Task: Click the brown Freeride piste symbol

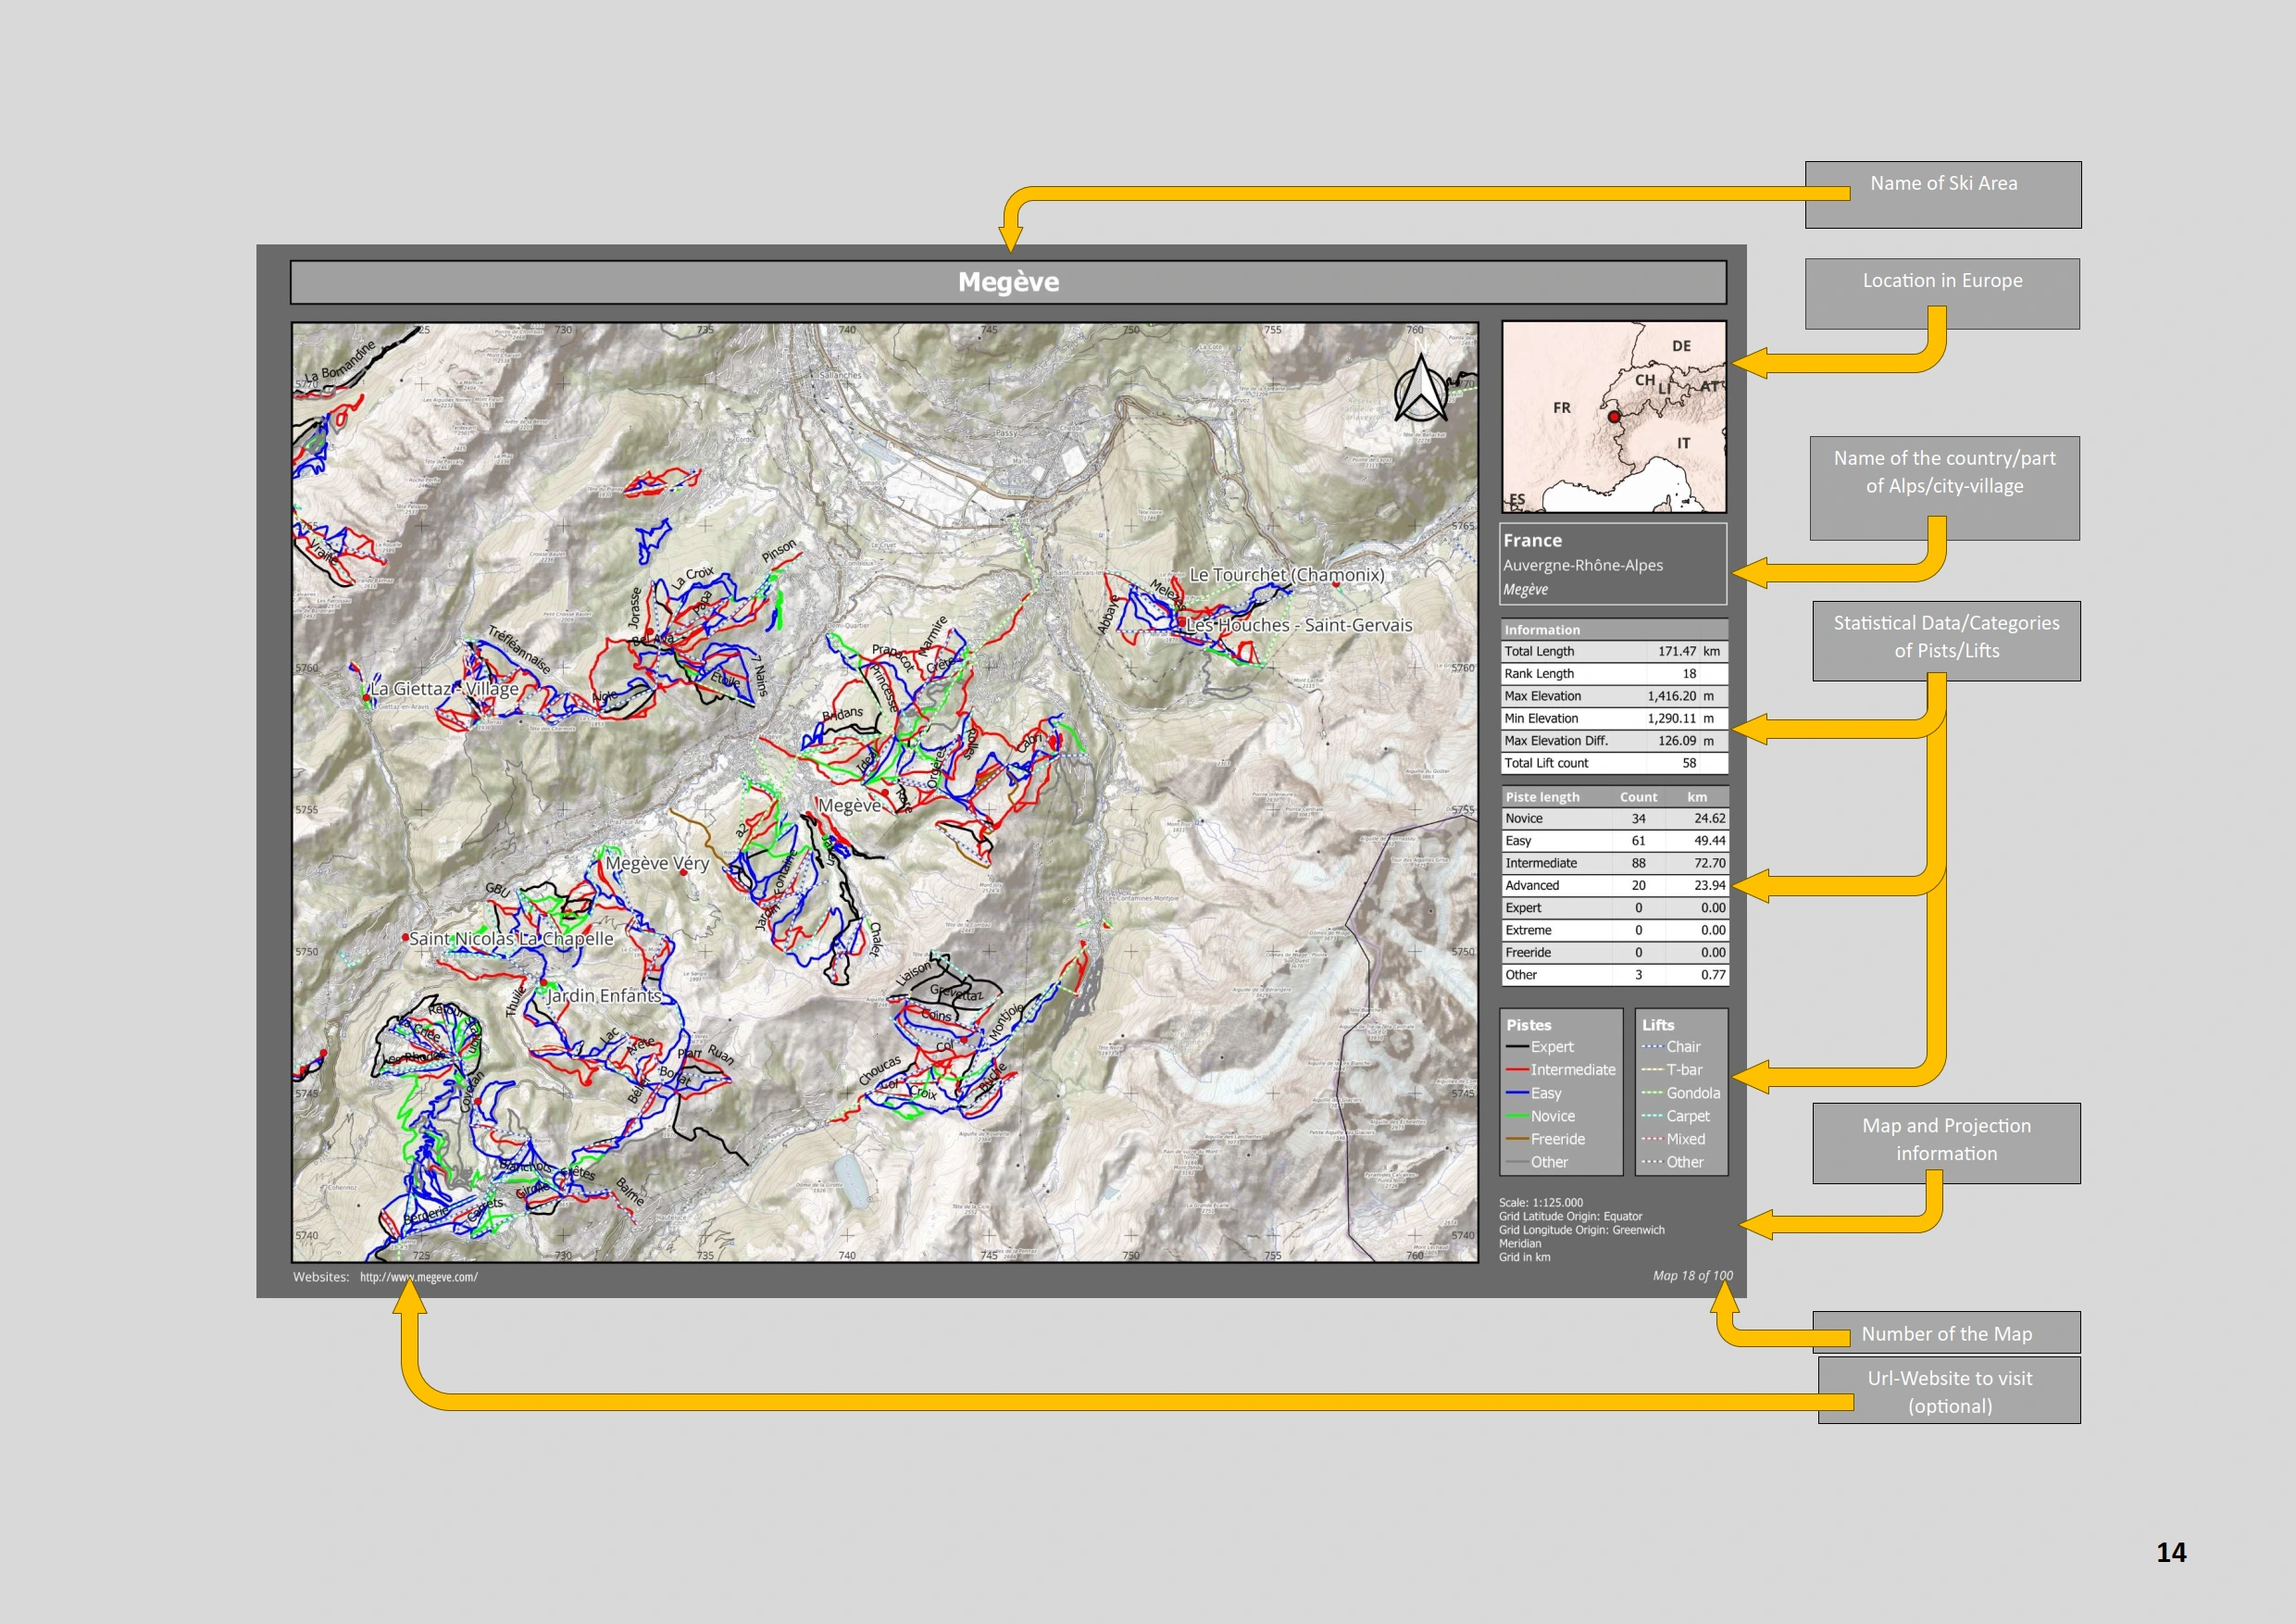Action: pyautogui.click(x=1518, y=1139)
